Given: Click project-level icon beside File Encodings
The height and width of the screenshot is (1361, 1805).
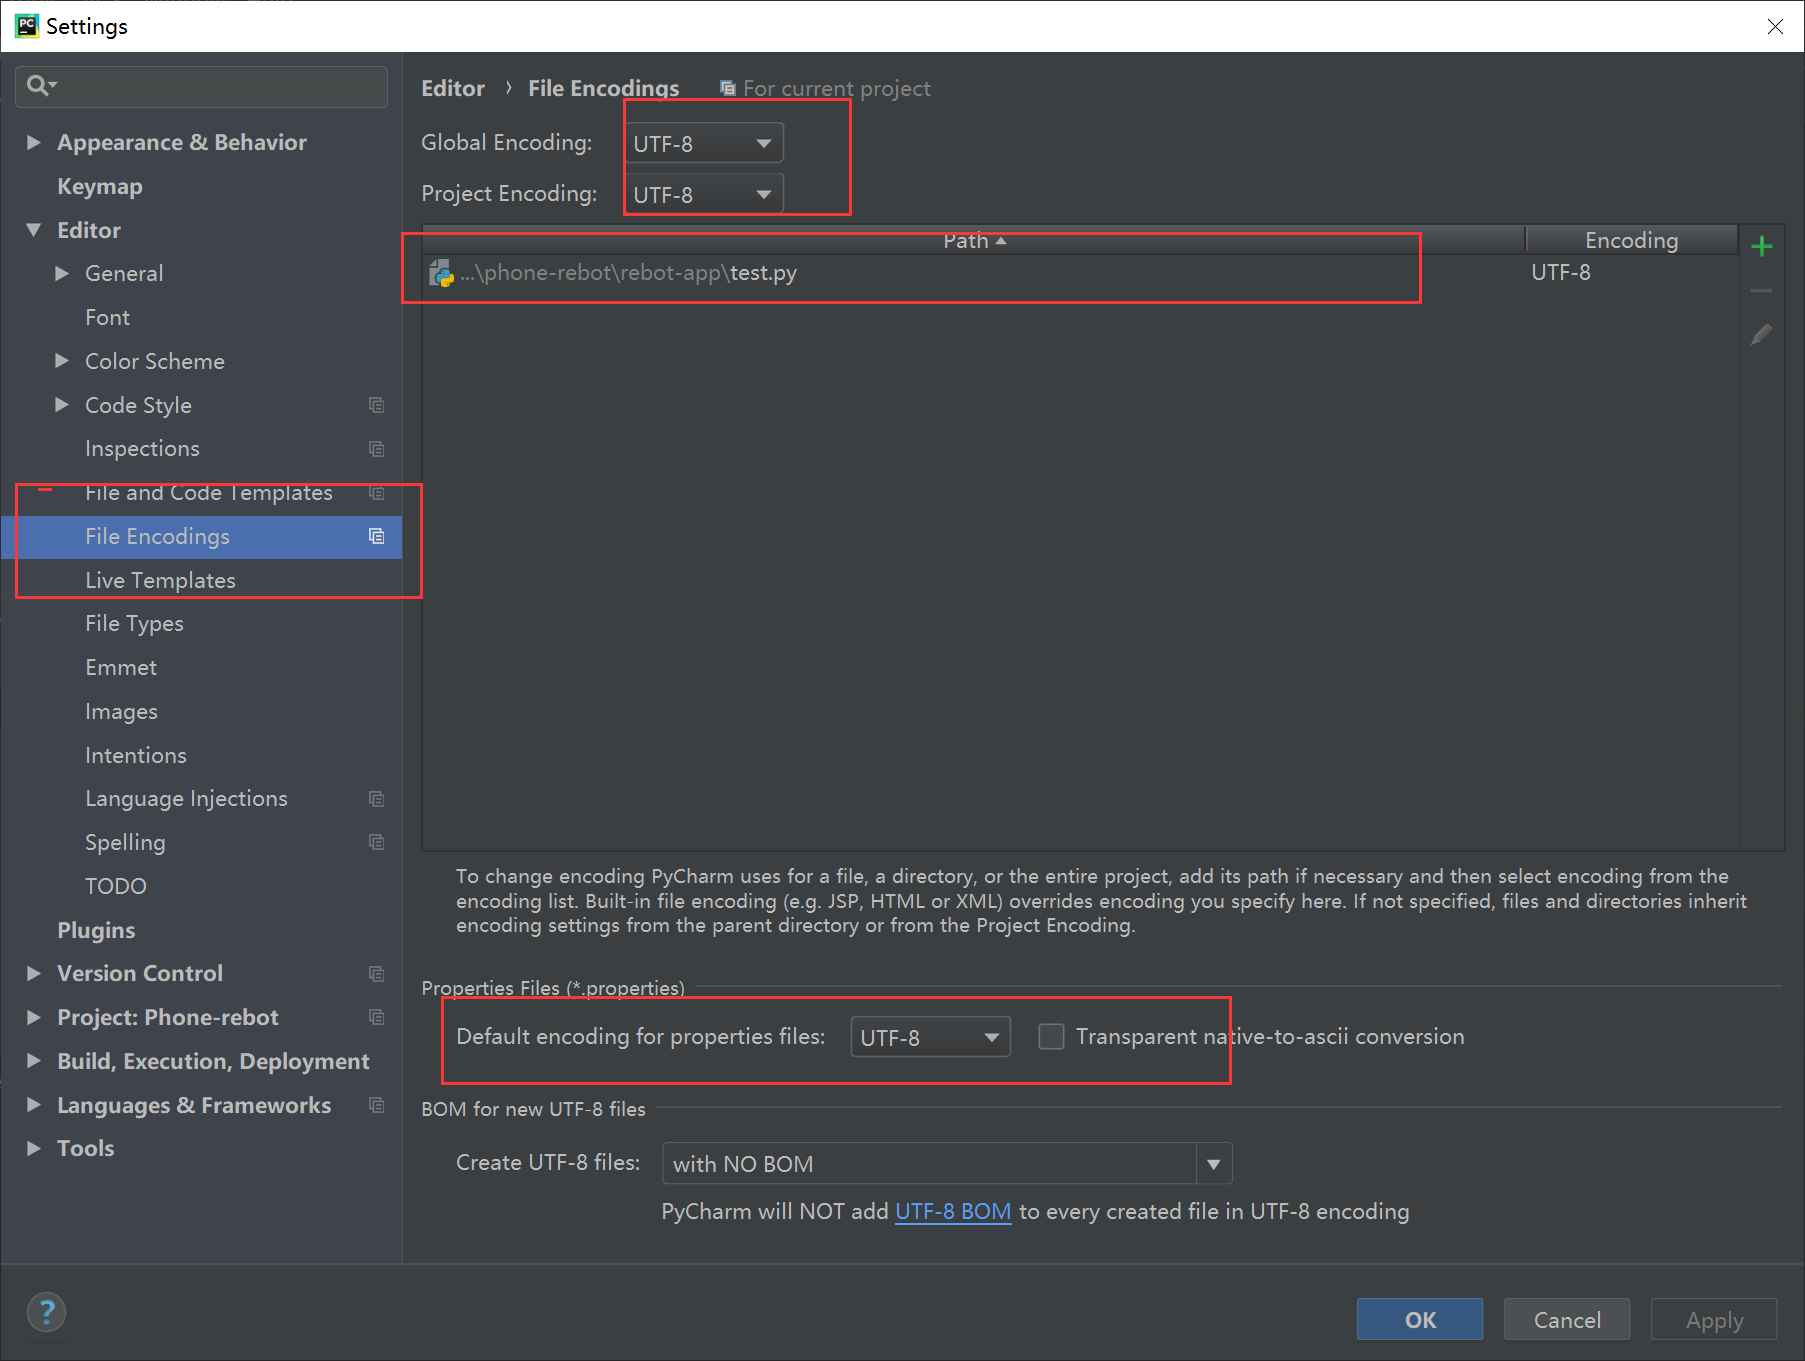Looking at the screenshot, I should point(377,537).
